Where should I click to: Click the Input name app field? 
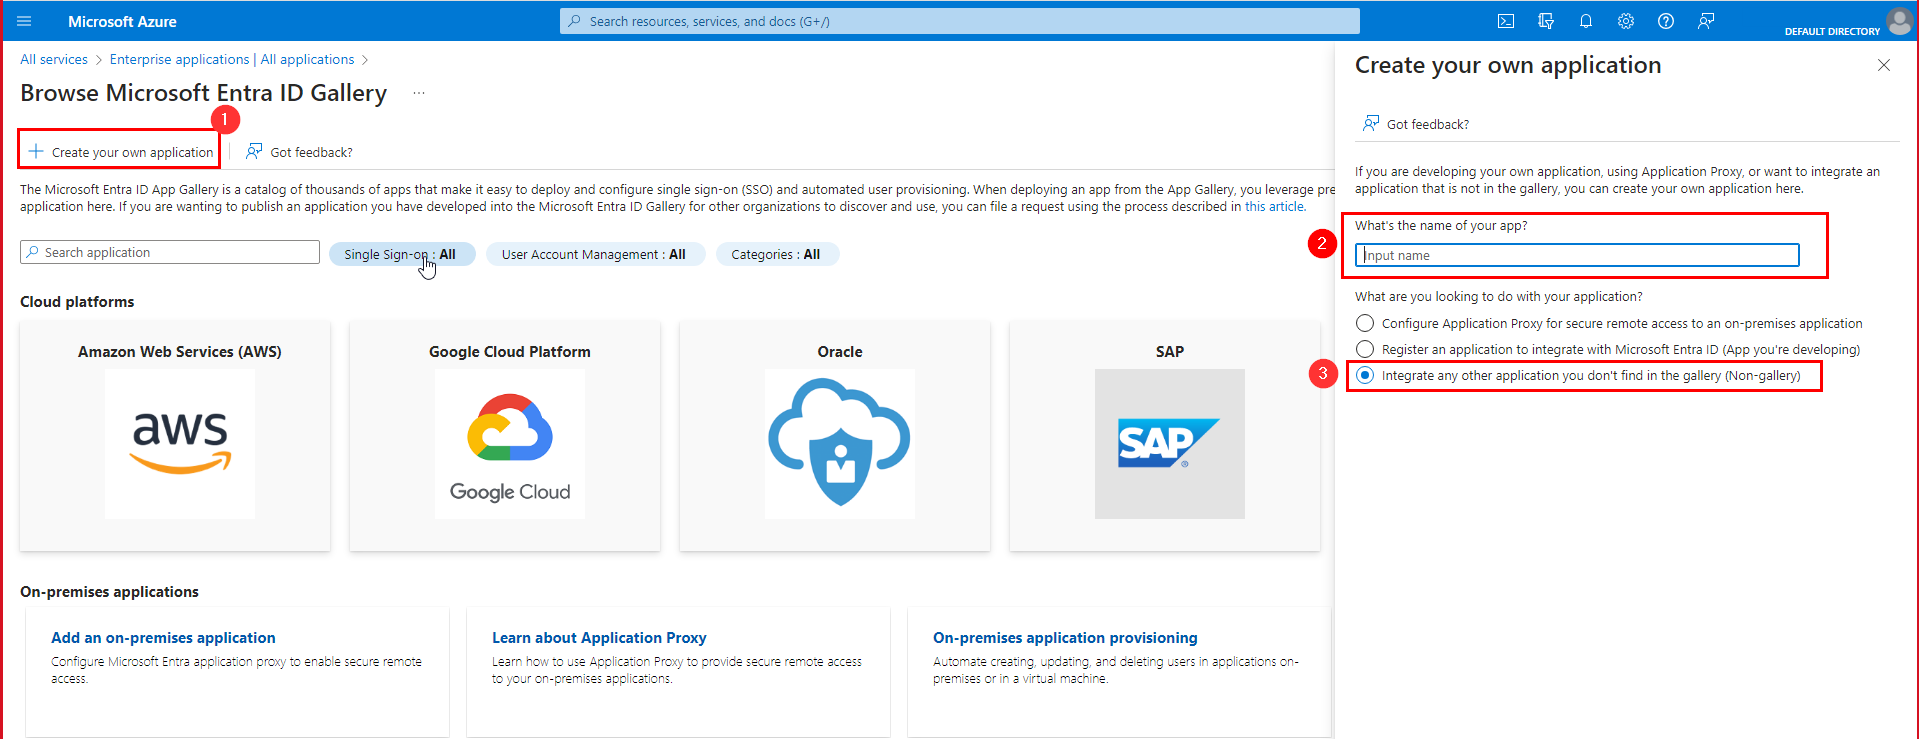pyautogui.click(x=1577, y=255)
